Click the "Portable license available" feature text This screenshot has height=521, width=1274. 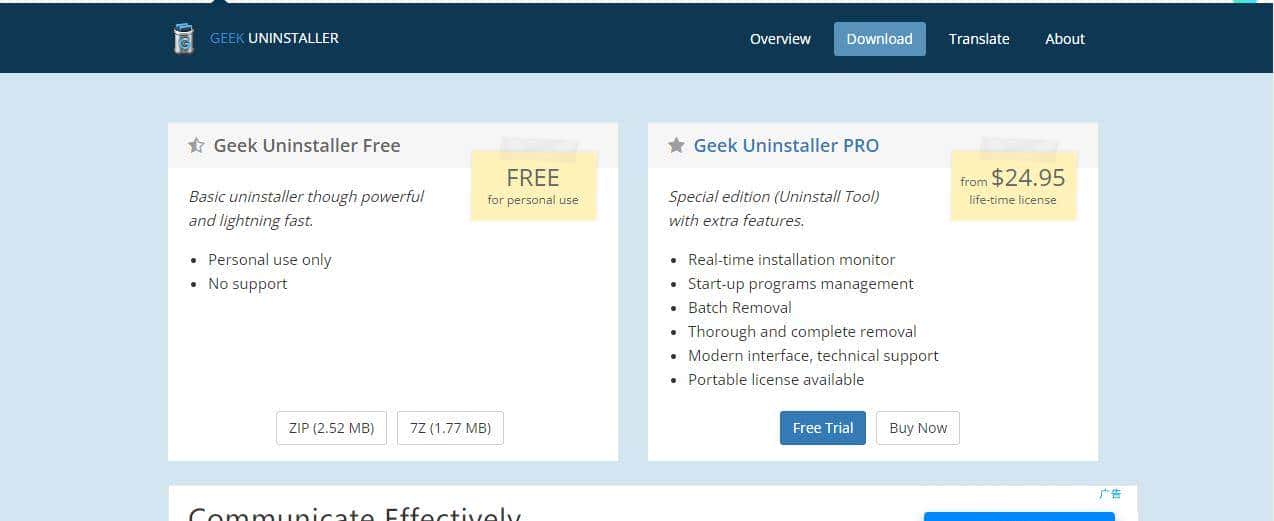tap(776, 380)
